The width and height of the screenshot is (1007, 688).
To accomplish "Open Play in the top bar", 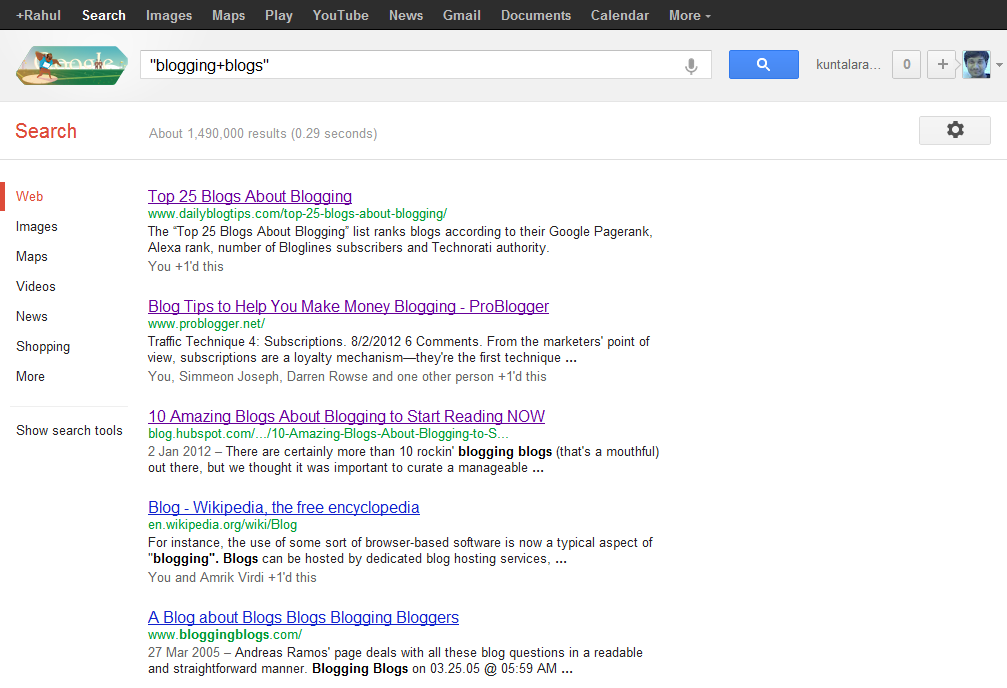I will pos(279,15).
